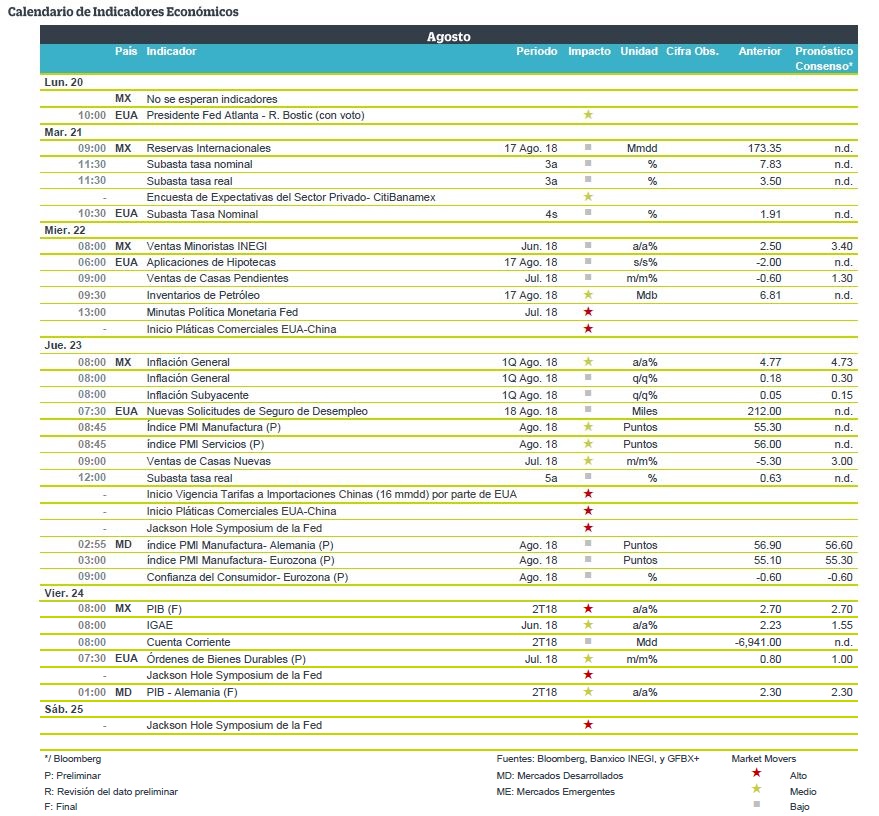Viewport: 879px width, 816px height.
Task: Click the gray impact square for Ventas Minoristas INEGI
Action: 588,245
